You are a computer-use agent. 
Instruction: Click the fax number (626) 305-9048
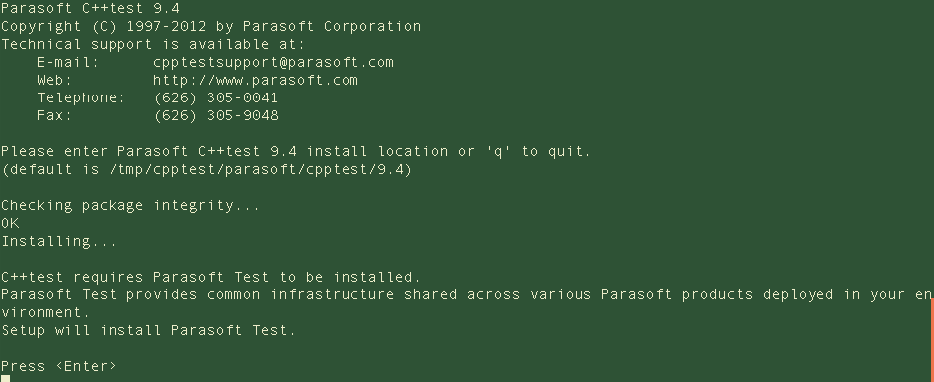coord(216,116)
